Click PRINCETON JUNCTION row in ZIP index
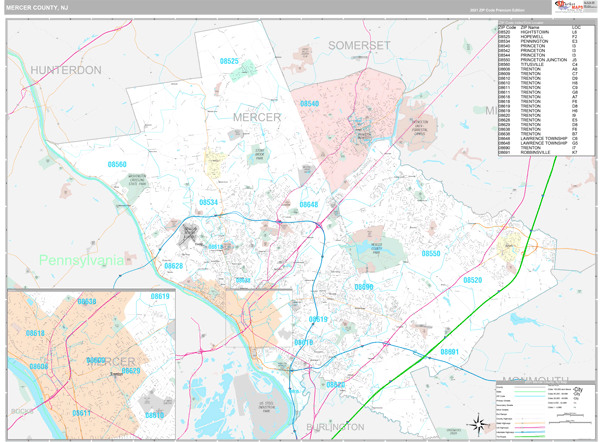The image size is (600, 442). pos(539,60)
